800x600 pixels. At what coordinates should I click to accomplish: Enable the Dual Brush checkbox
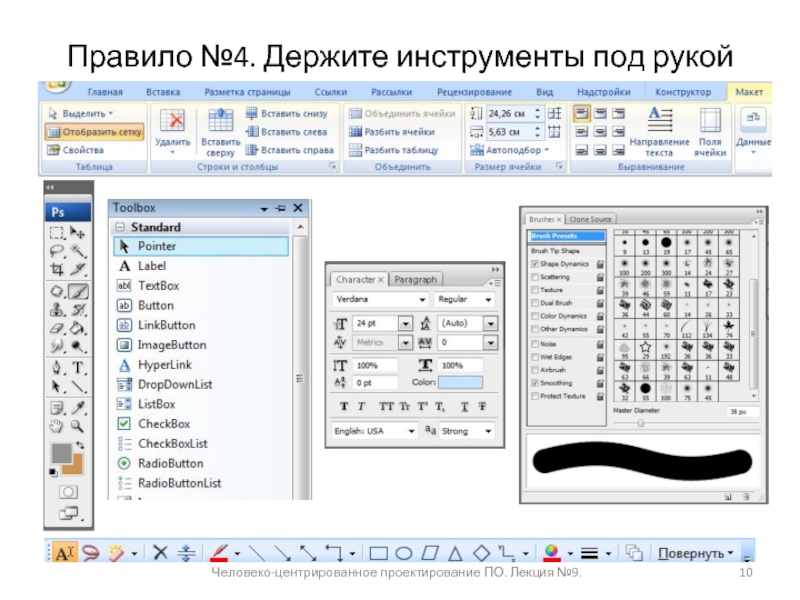tap(535, 303)
